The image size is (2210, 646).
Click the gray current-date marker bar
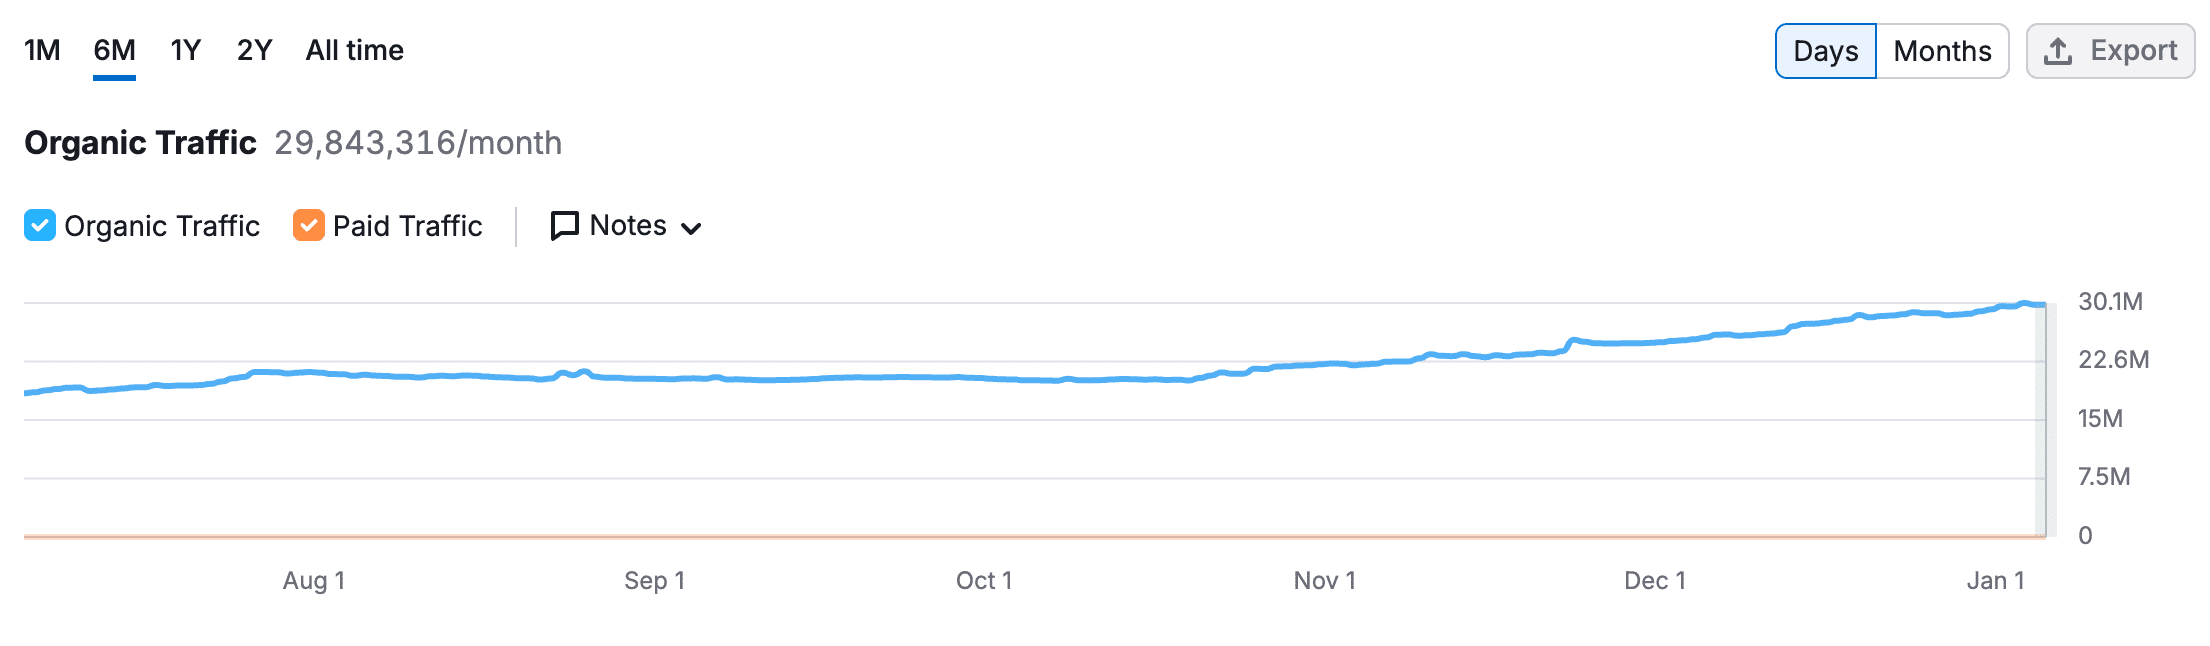click(x=2041, y=420)
